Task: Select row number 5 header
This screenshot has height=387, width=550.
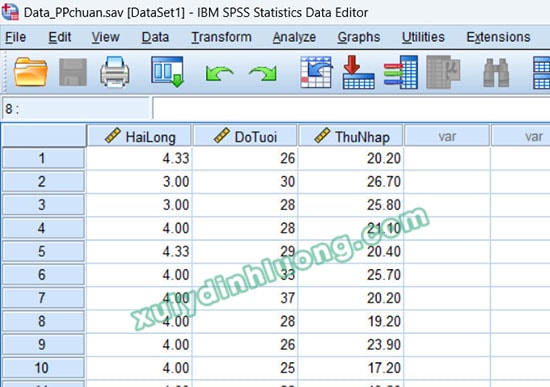Action: (x=43, y=251)
